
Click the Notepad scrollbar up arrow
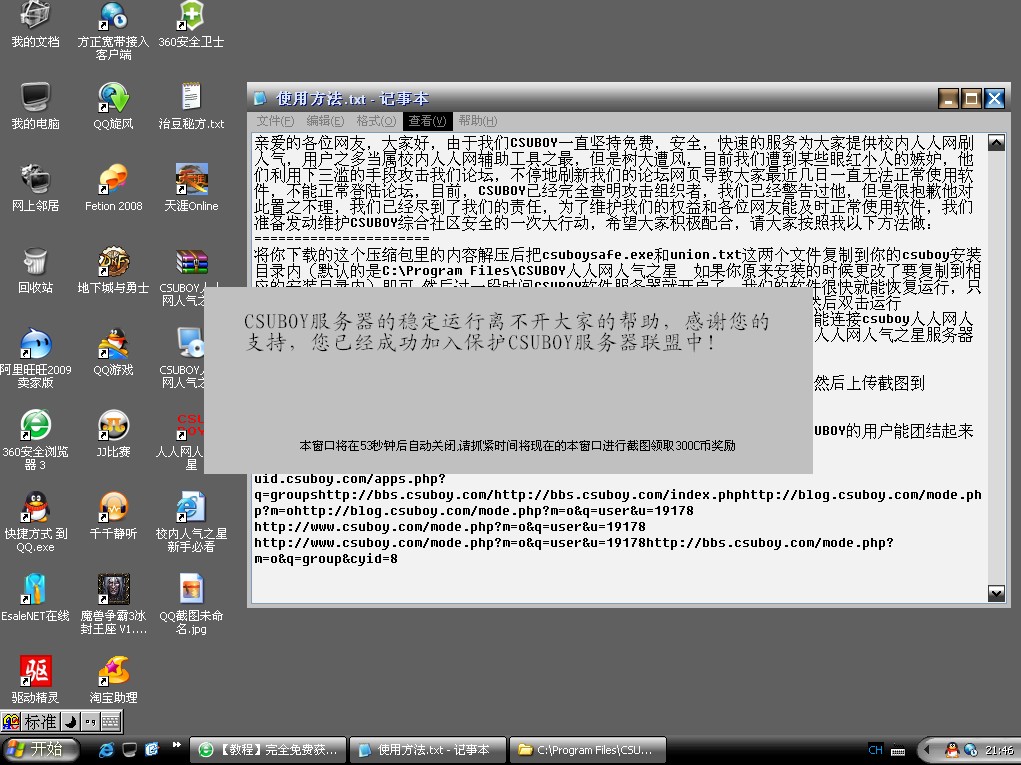tap(996, 143)
